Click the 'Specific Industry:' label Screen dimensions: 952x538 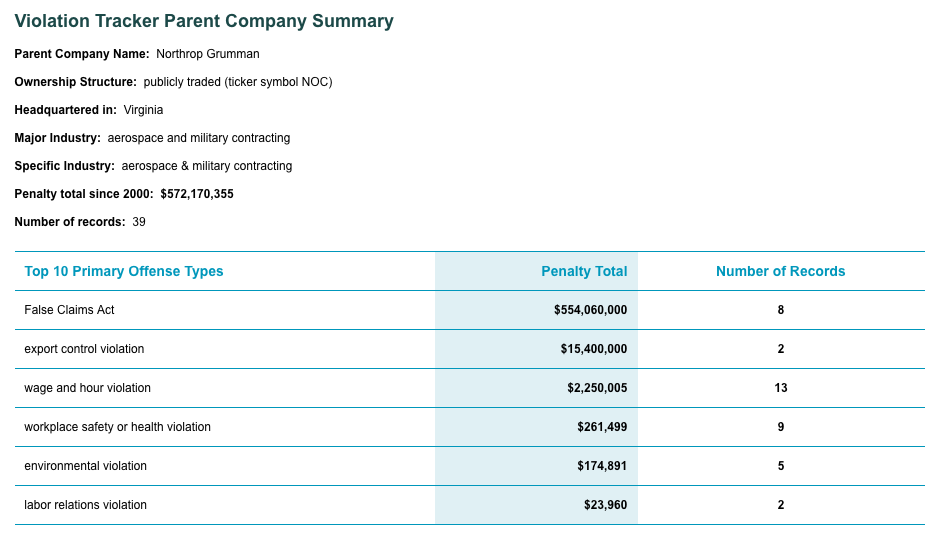[x=64, y=166]
